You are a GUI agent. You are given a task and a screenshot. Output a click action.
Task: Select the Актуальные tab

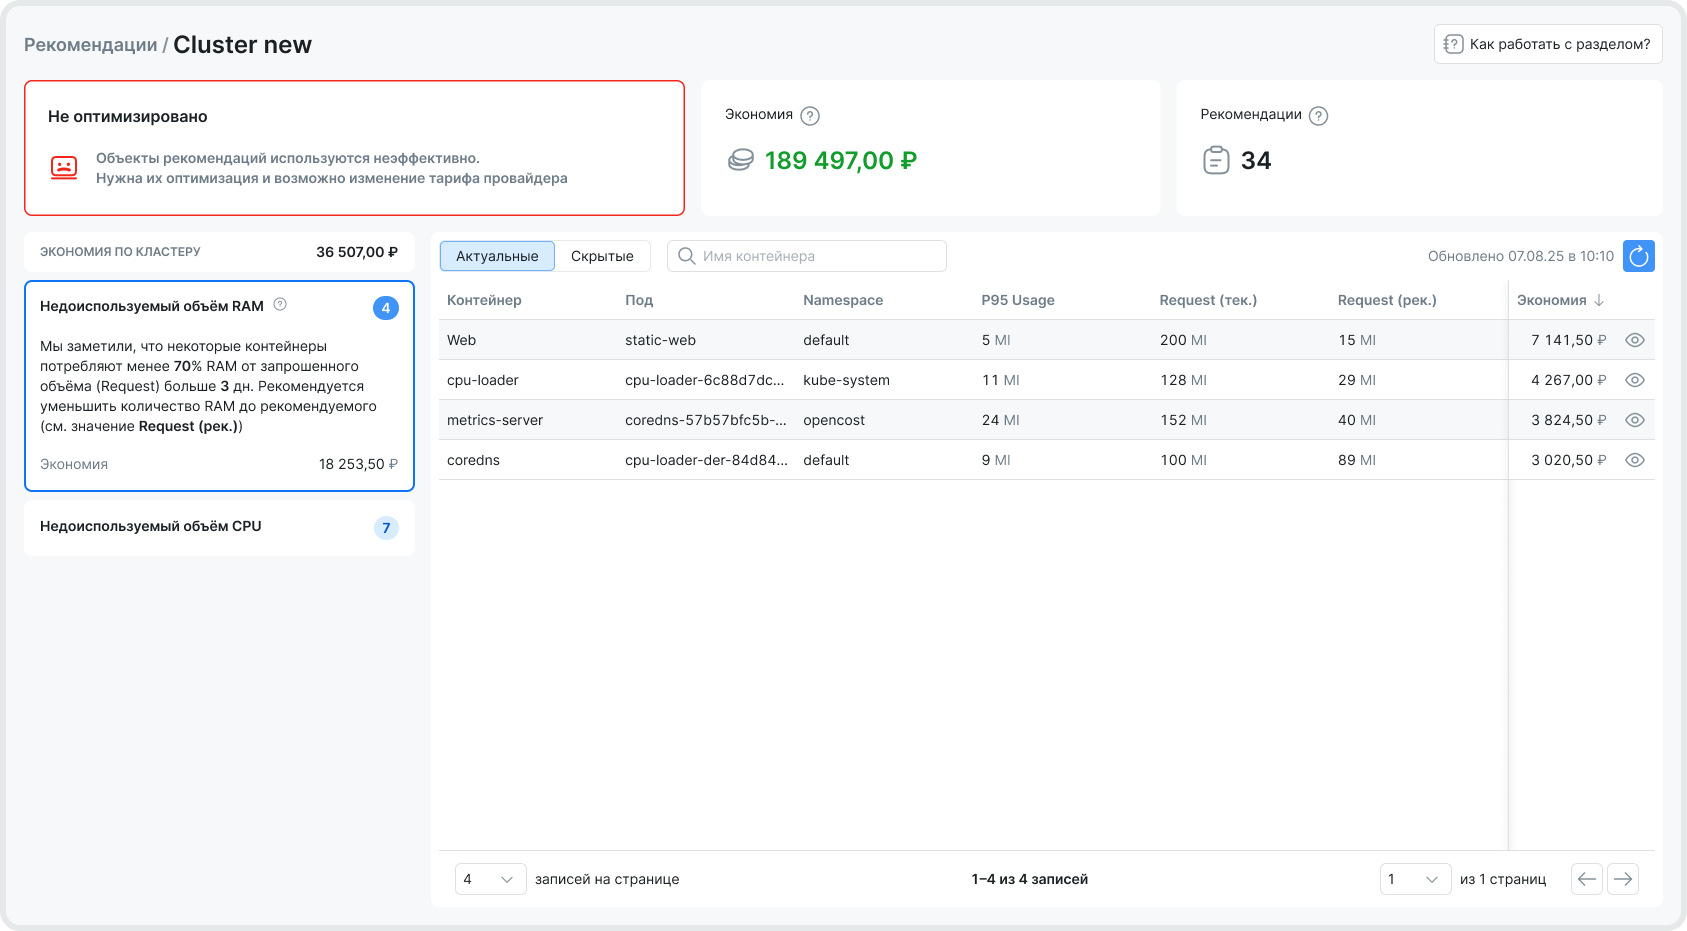click(x=497, y=256)
